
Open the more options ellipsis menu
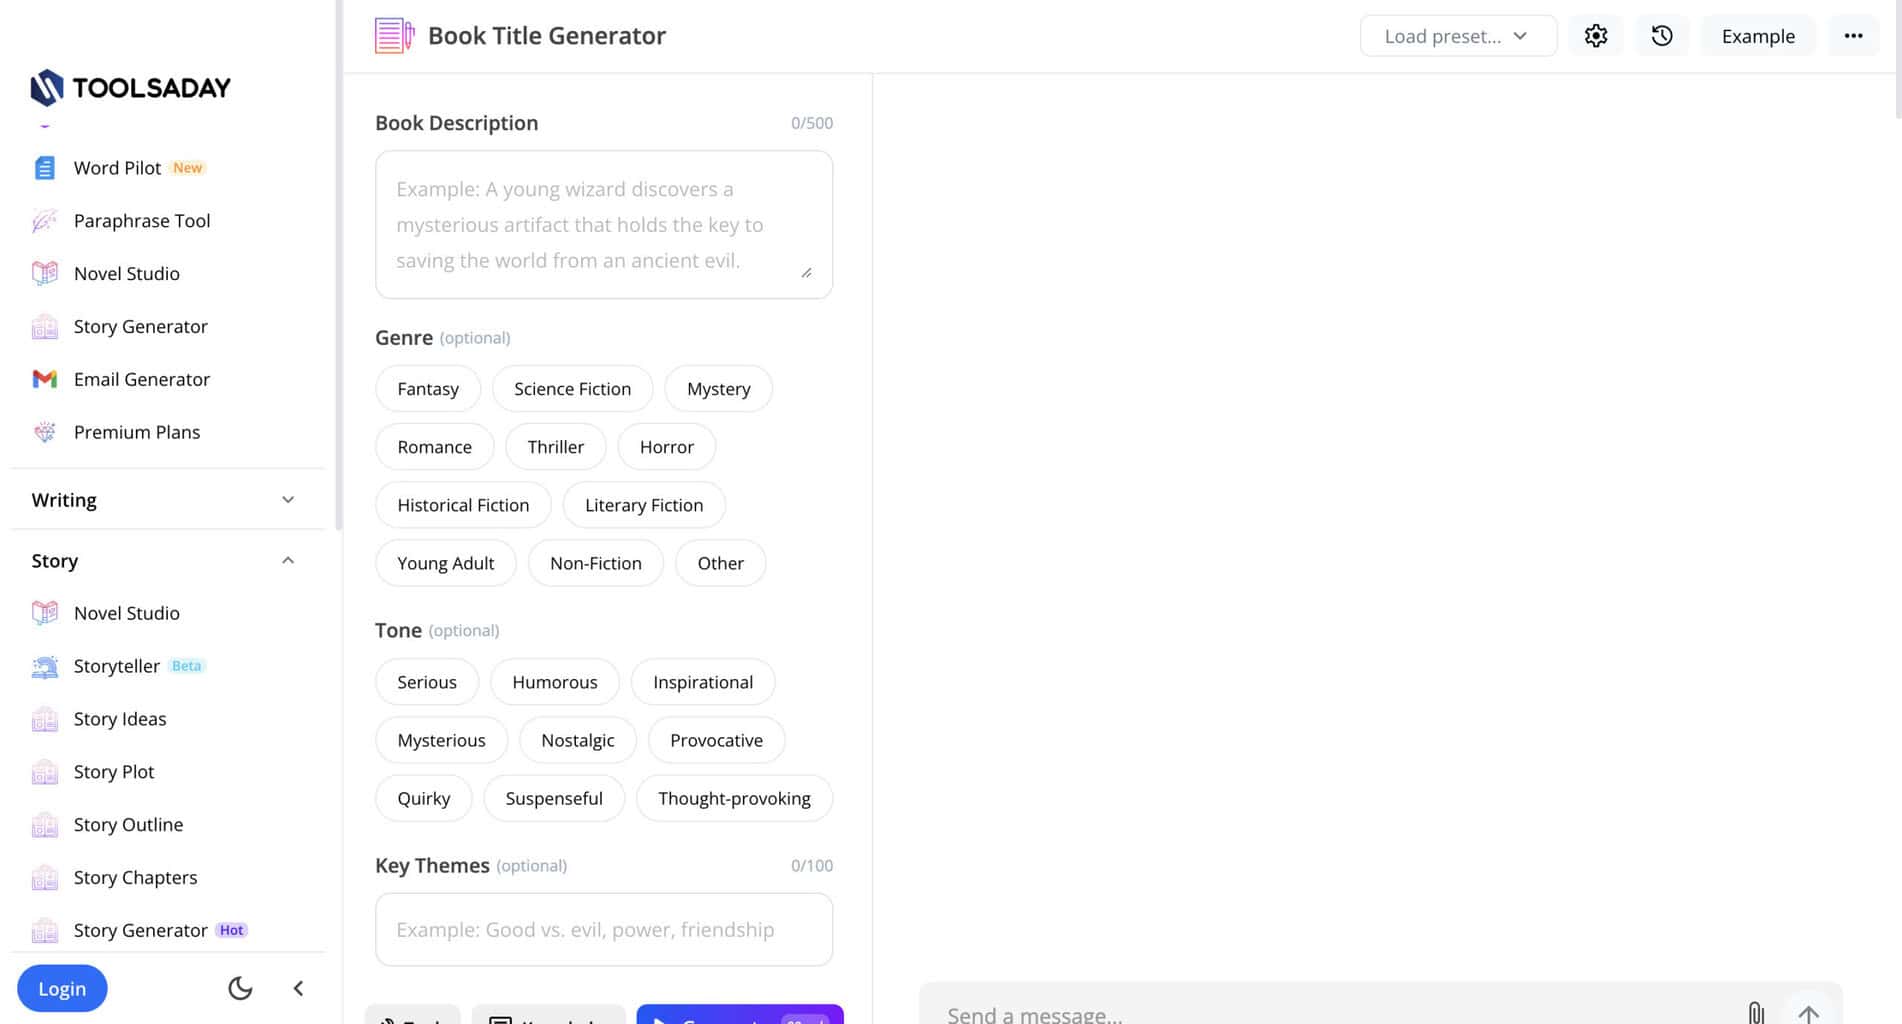[1854, 35]
